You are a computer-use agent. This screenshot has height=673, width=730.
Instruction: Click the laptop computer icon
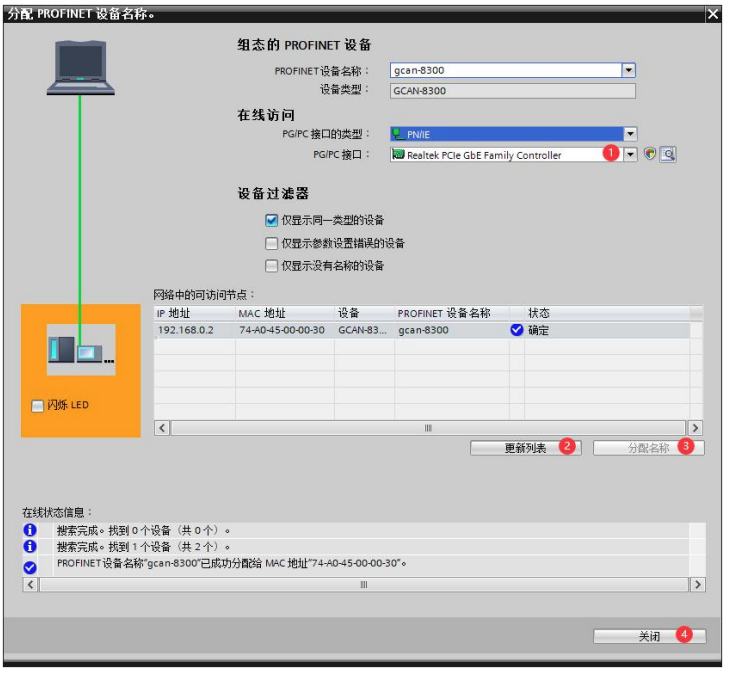(81, 68)
